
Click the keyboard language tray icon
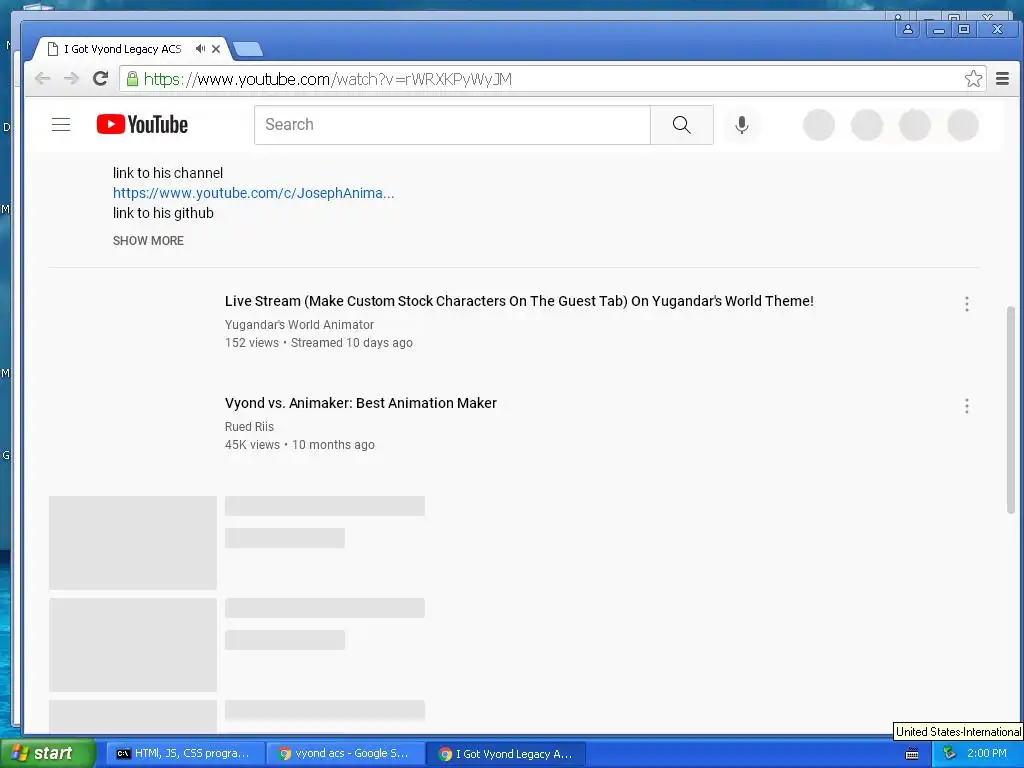tap(912, 754)
